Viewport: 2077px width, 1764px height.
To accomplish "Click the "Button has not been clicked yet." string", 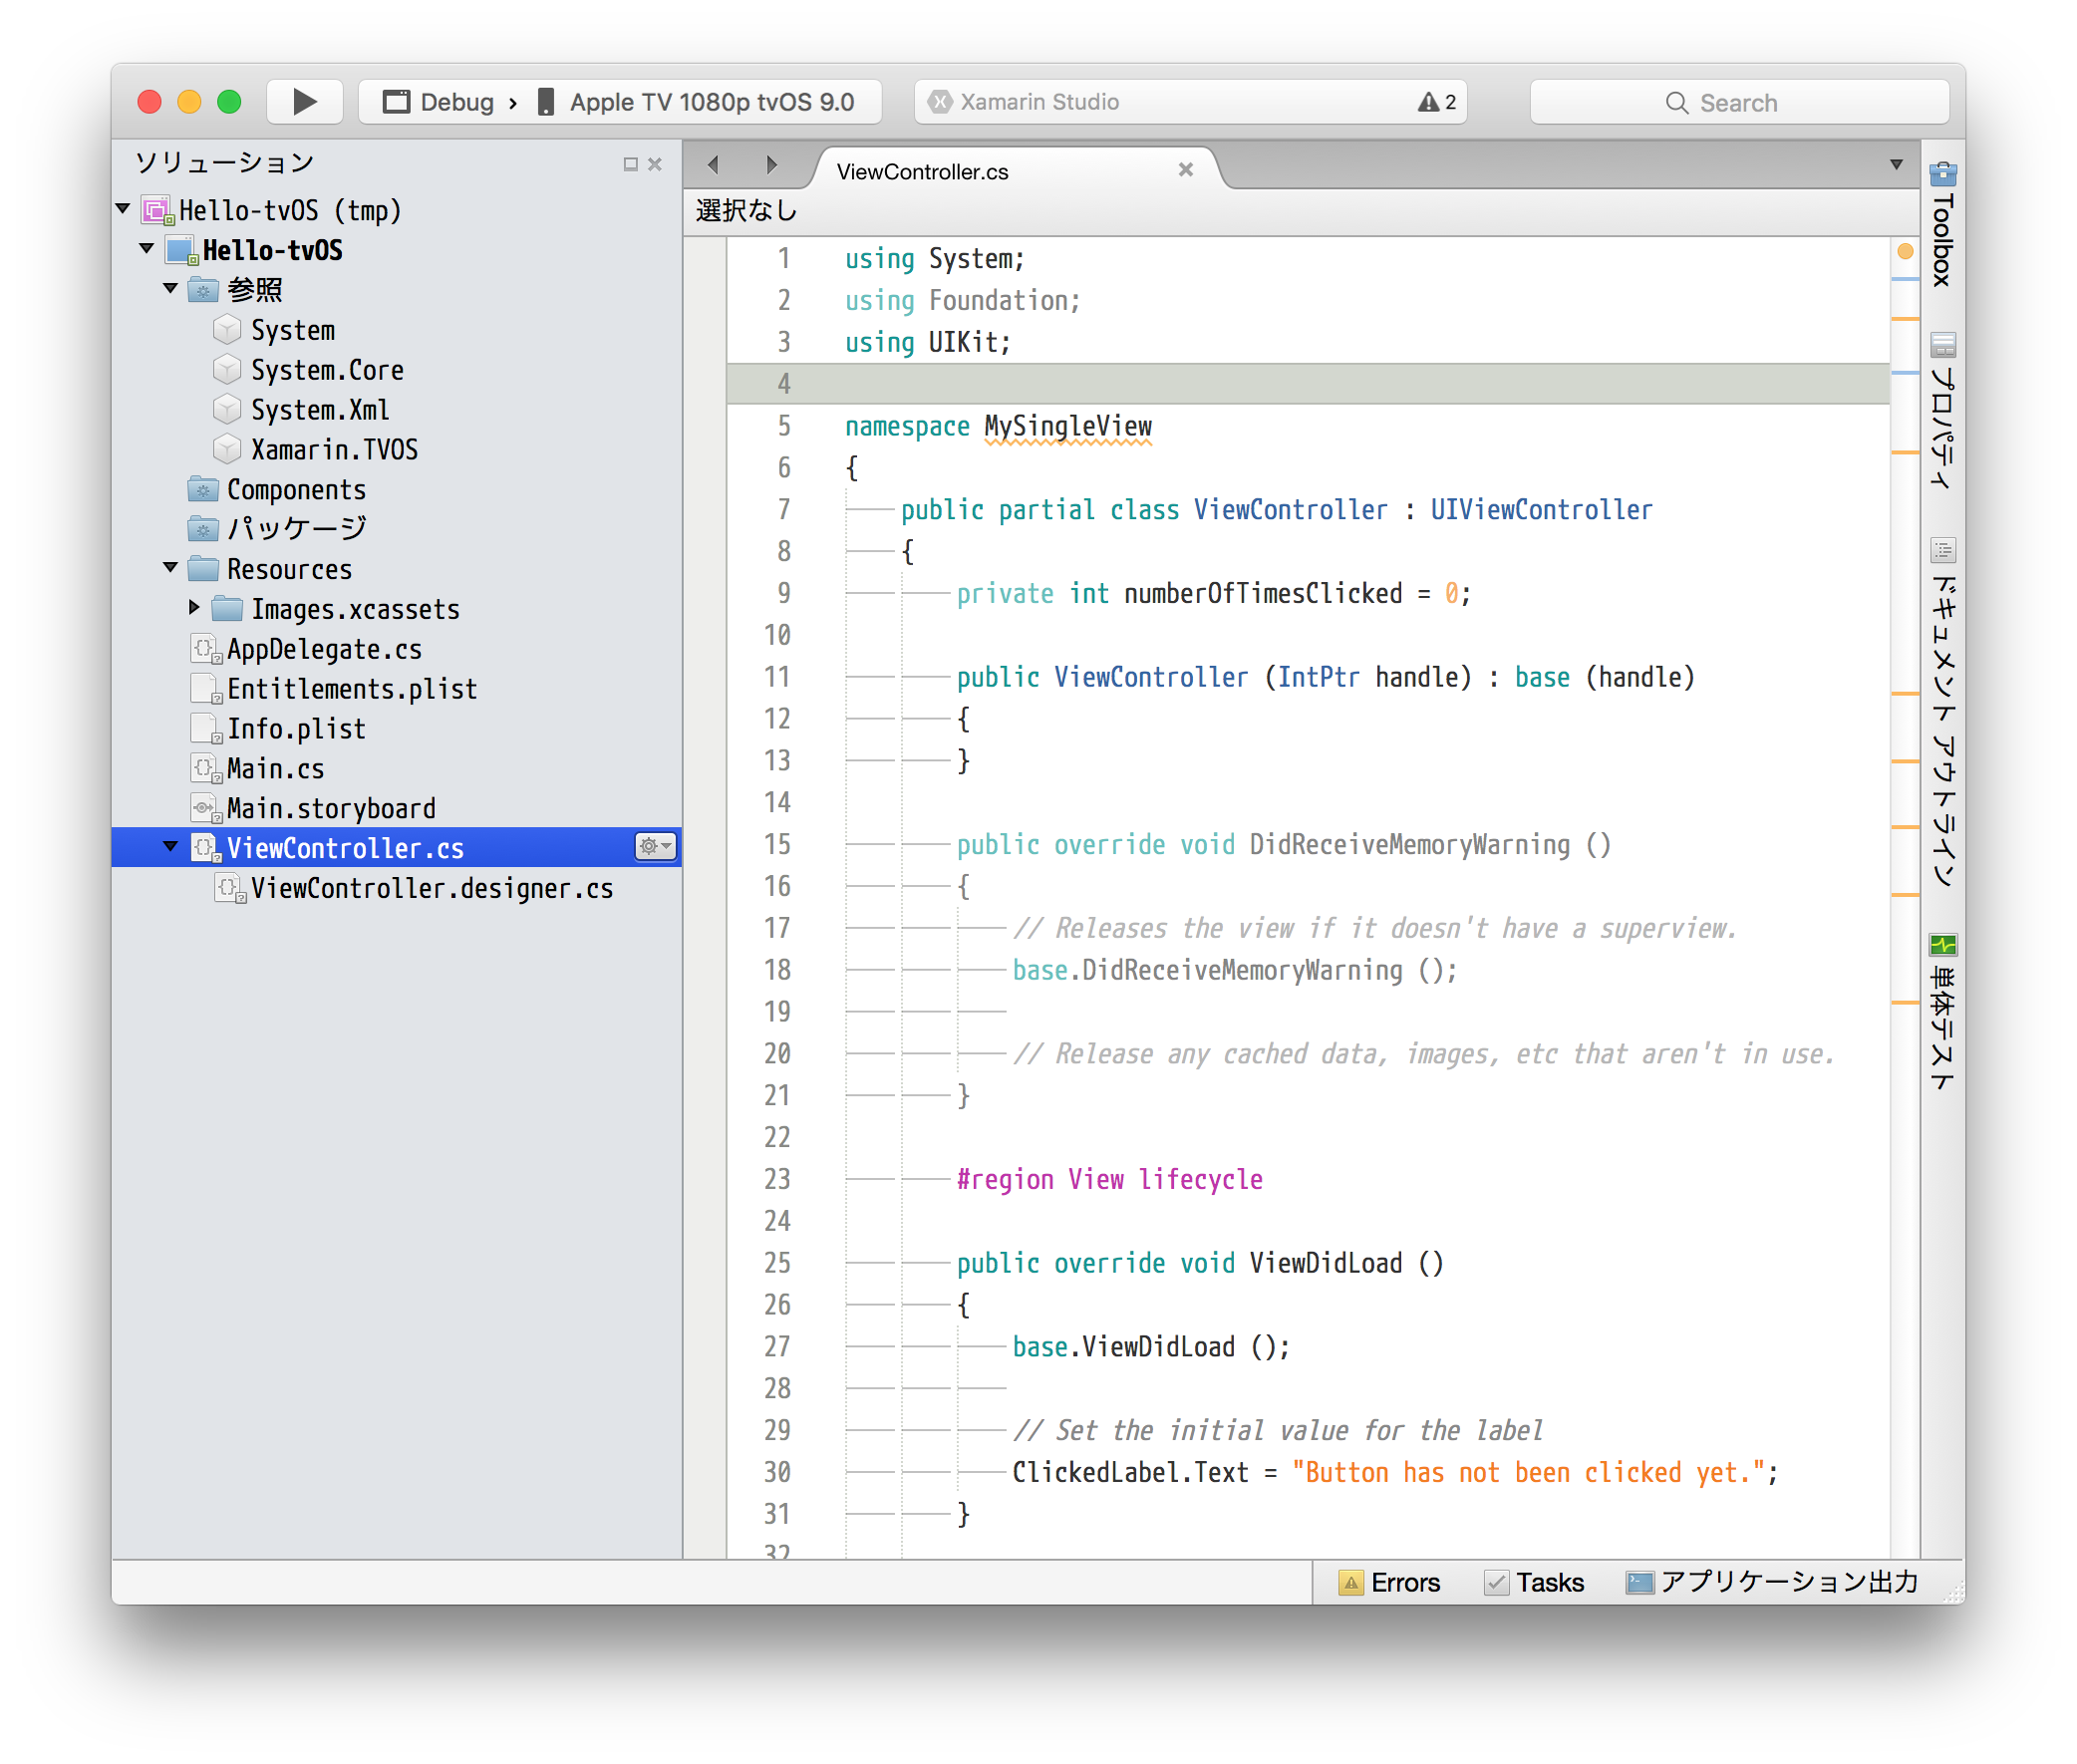I will coord(1528,1472).
